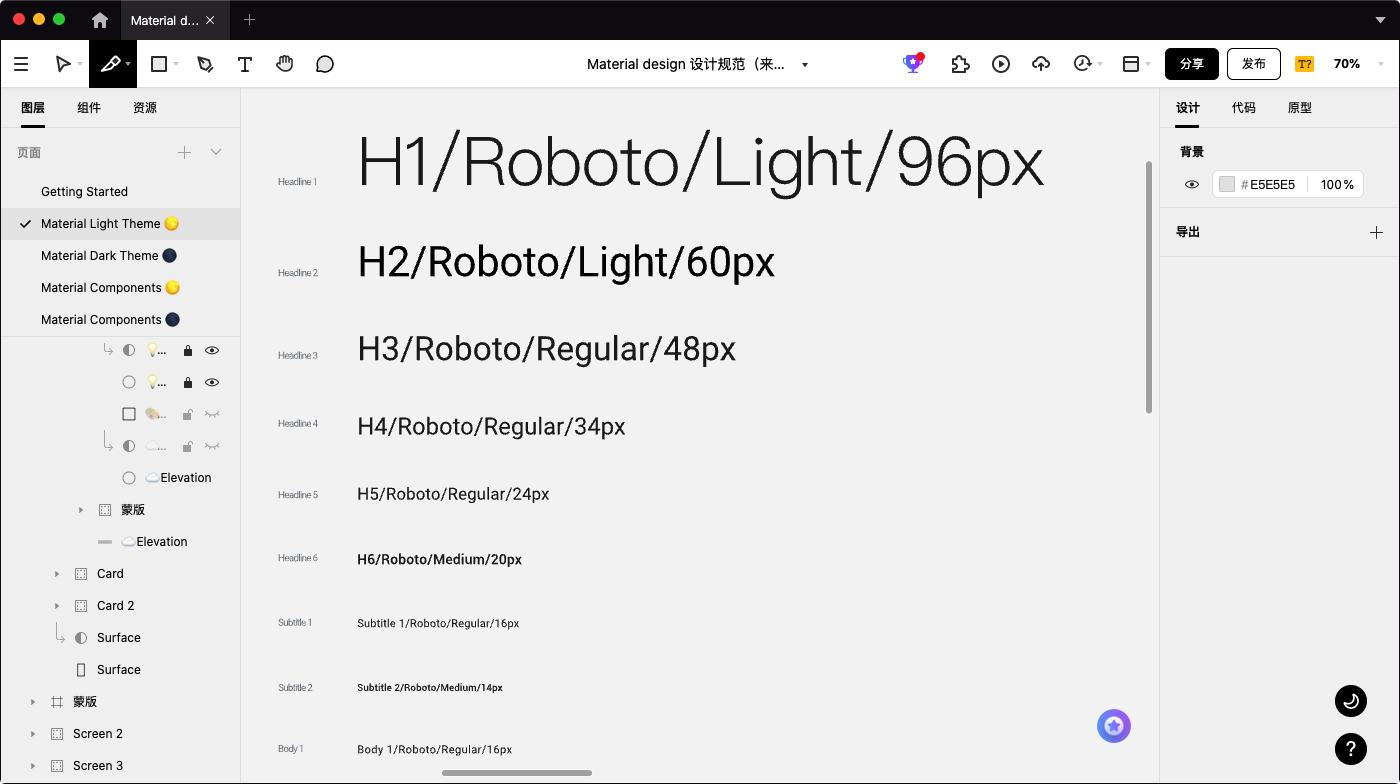The height and width of the screenshot is (784, 1400).
Task: Open version history clock icon
Action: (1082, 64)
